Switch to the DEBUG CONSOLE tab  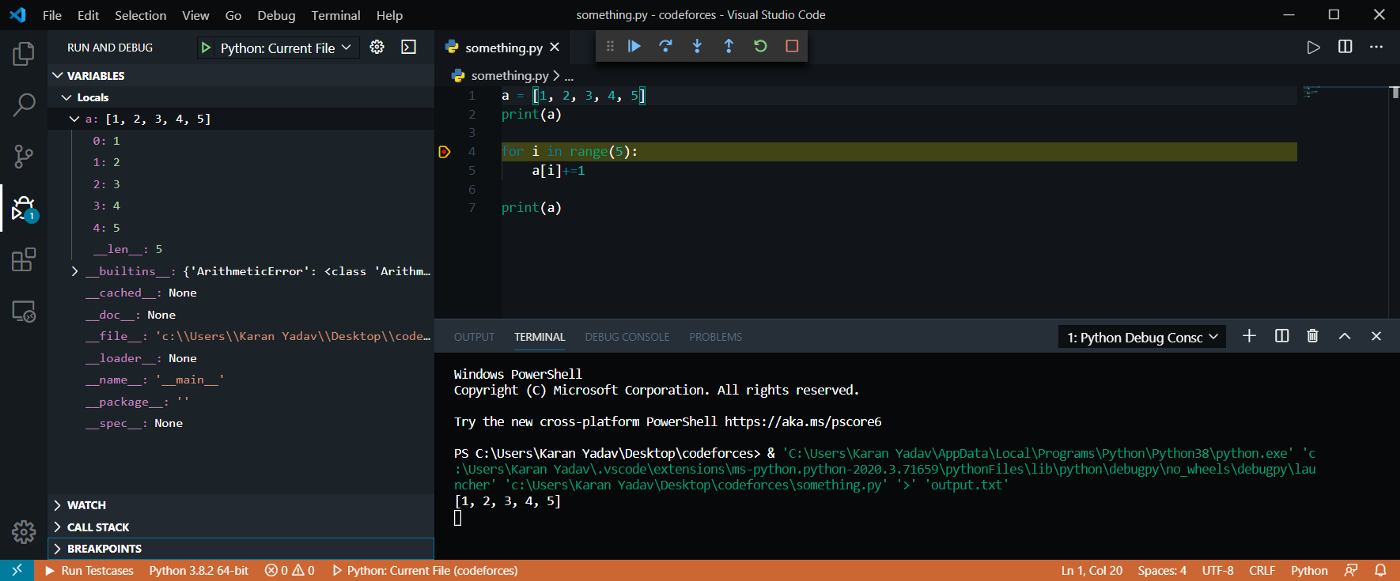pyautogui.click(x=627, y=337)
